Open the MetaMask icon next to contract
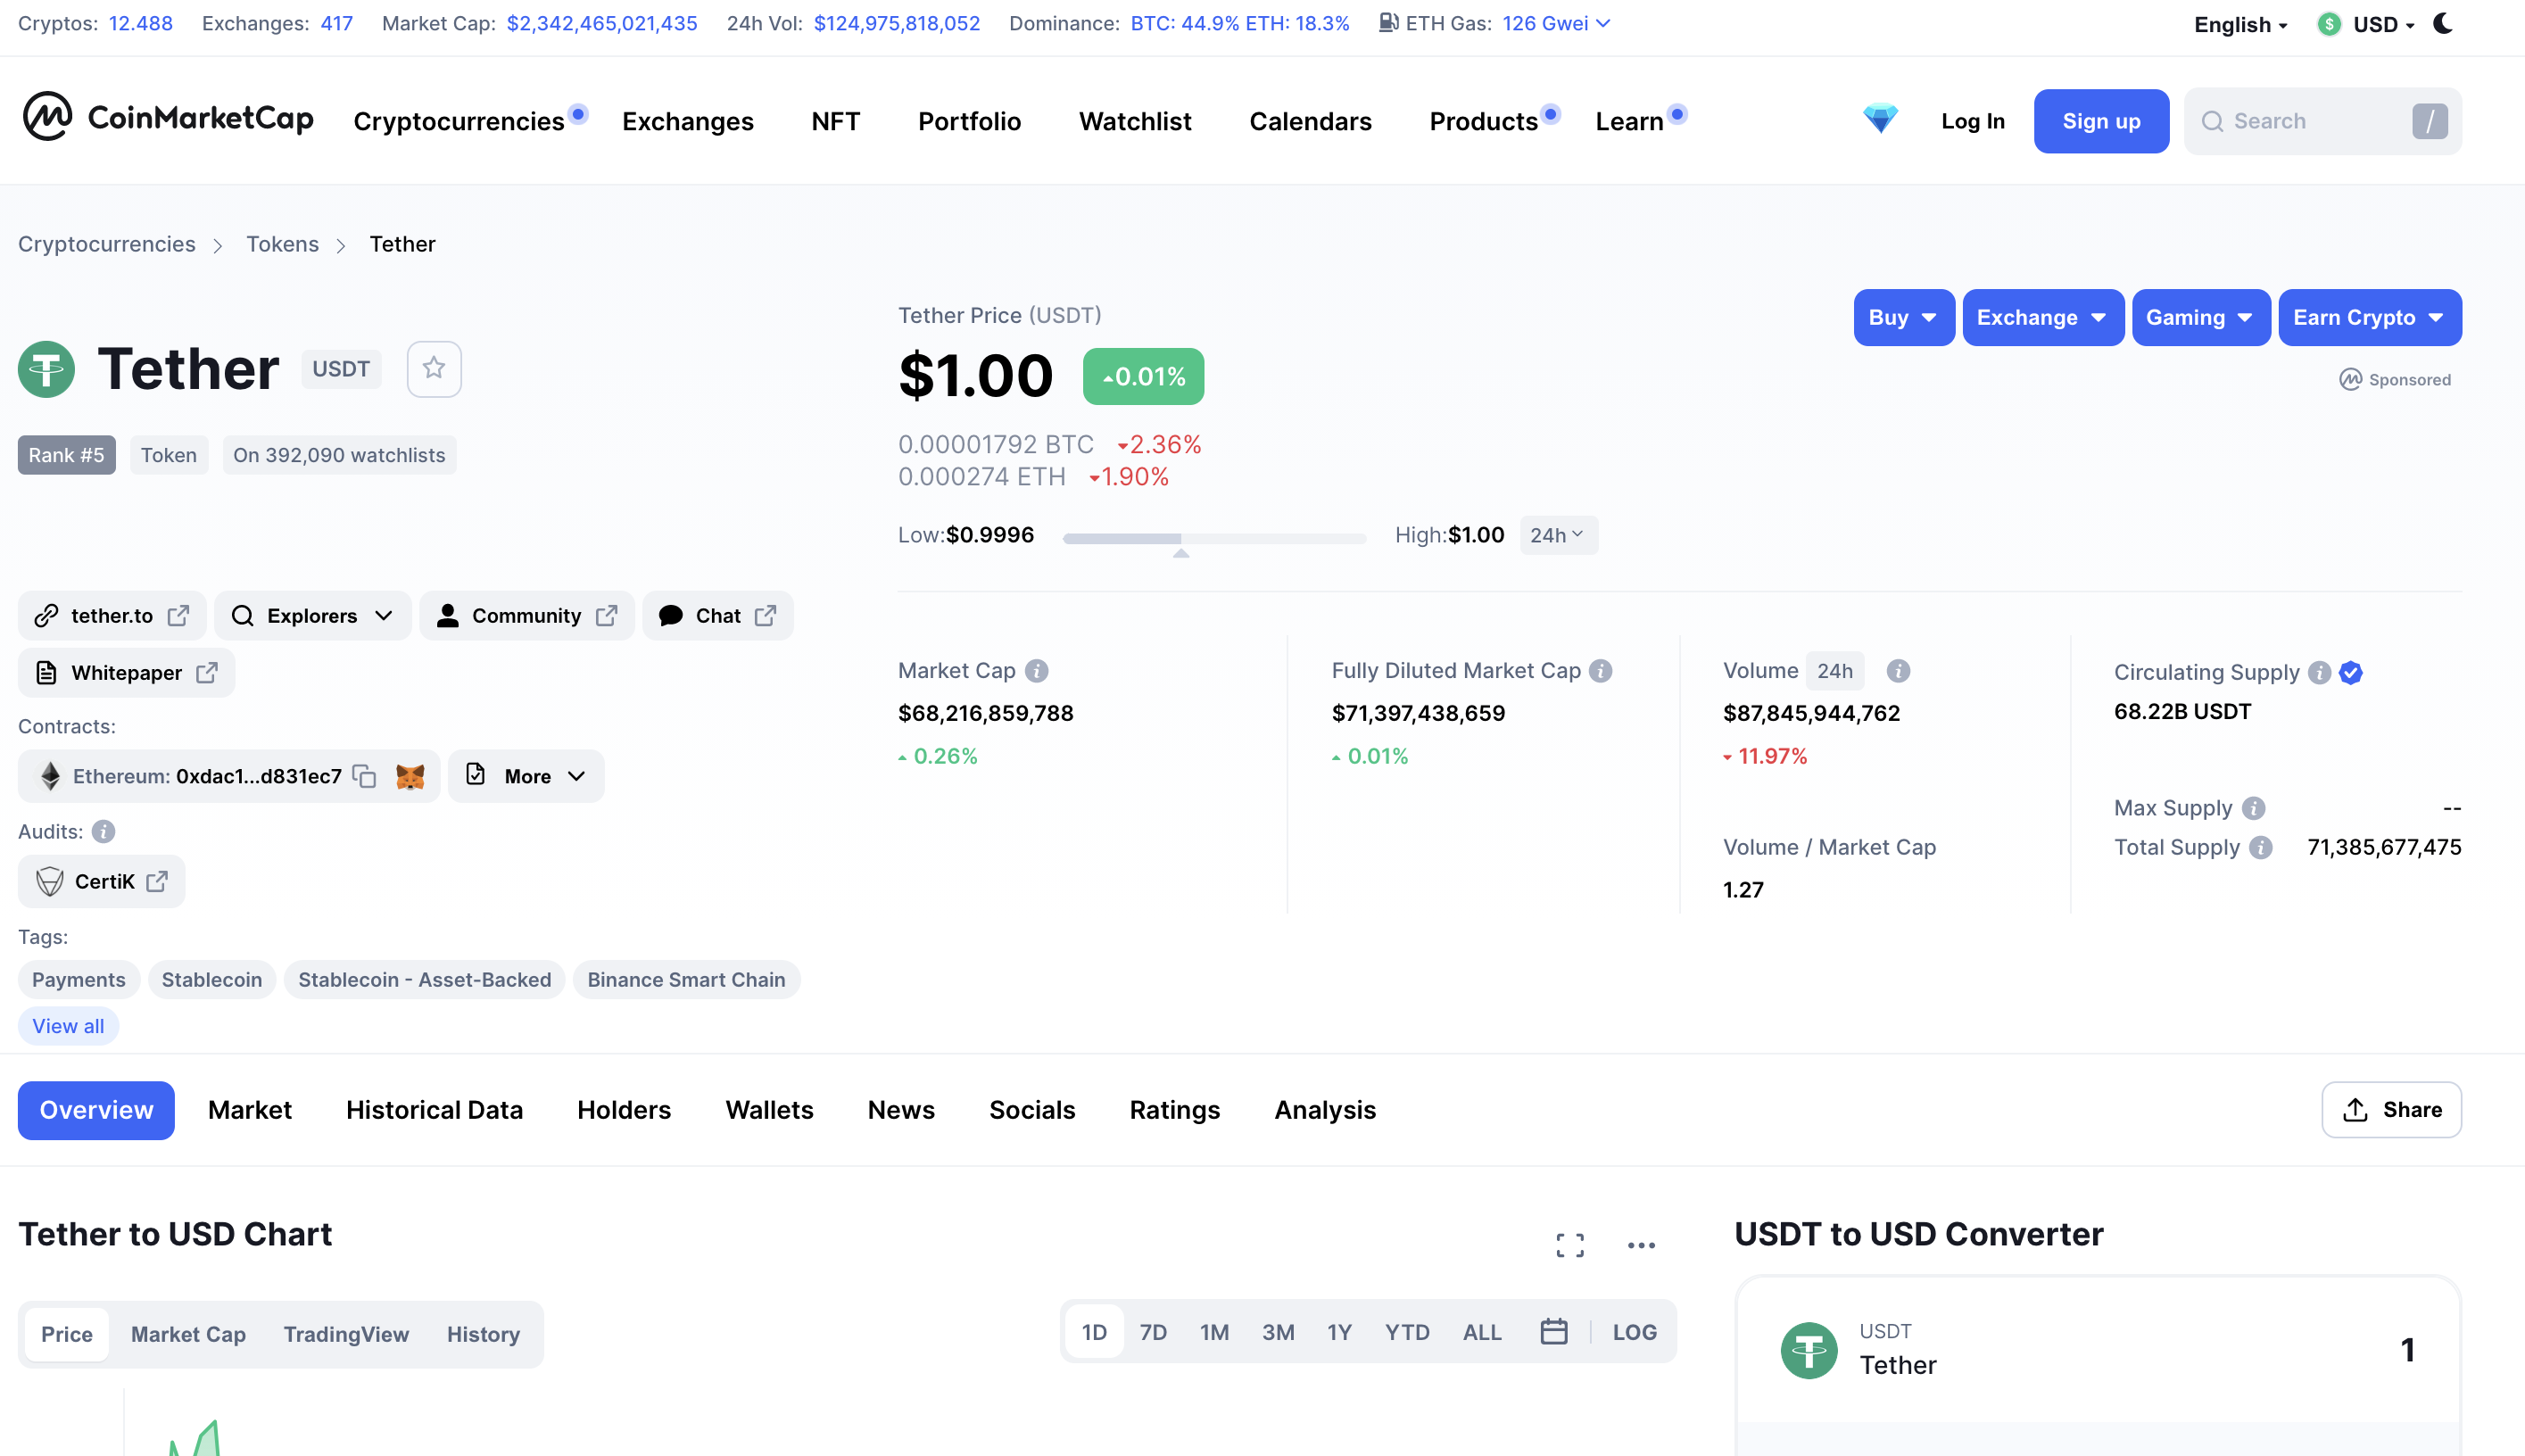Viewport: 2525px width, 1456px height. tap(411, 776)
